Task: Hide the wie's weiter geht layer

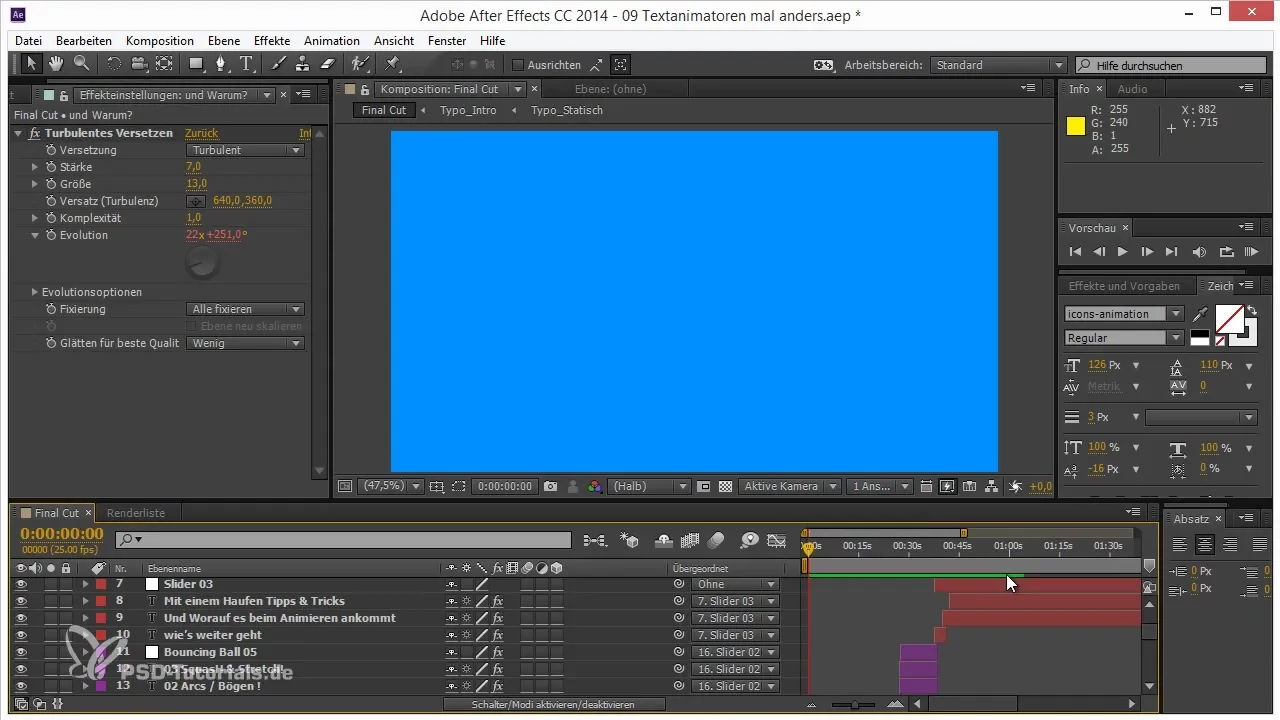Action: [x=21, y=635]
